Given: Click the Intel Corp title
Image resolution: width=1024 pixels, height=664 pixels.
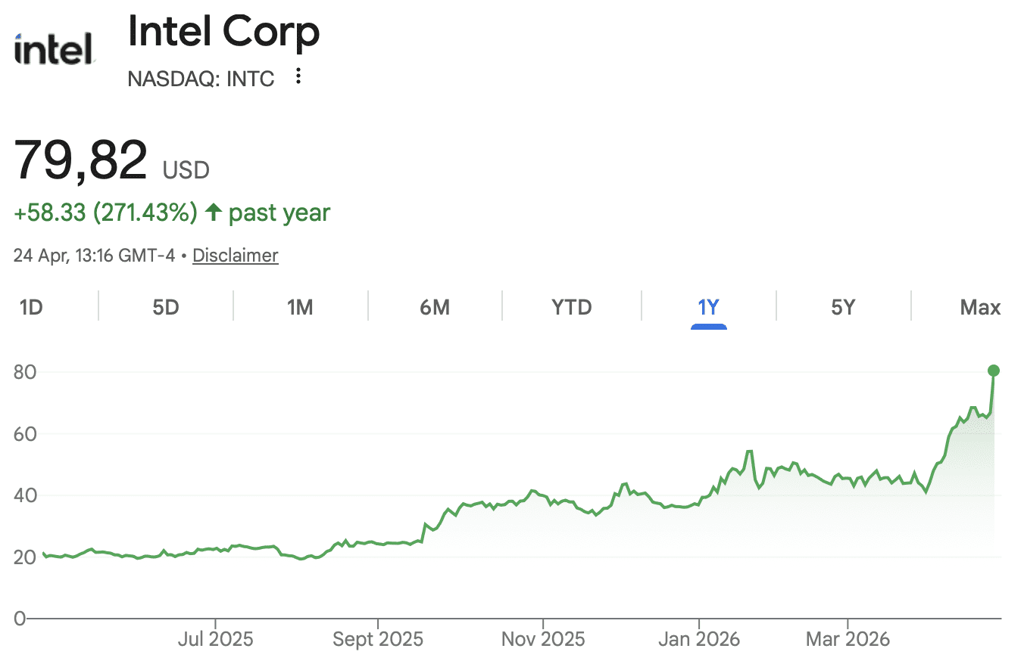Looking at the screenshot, I should pyautogui.click(x=223, y=31).
